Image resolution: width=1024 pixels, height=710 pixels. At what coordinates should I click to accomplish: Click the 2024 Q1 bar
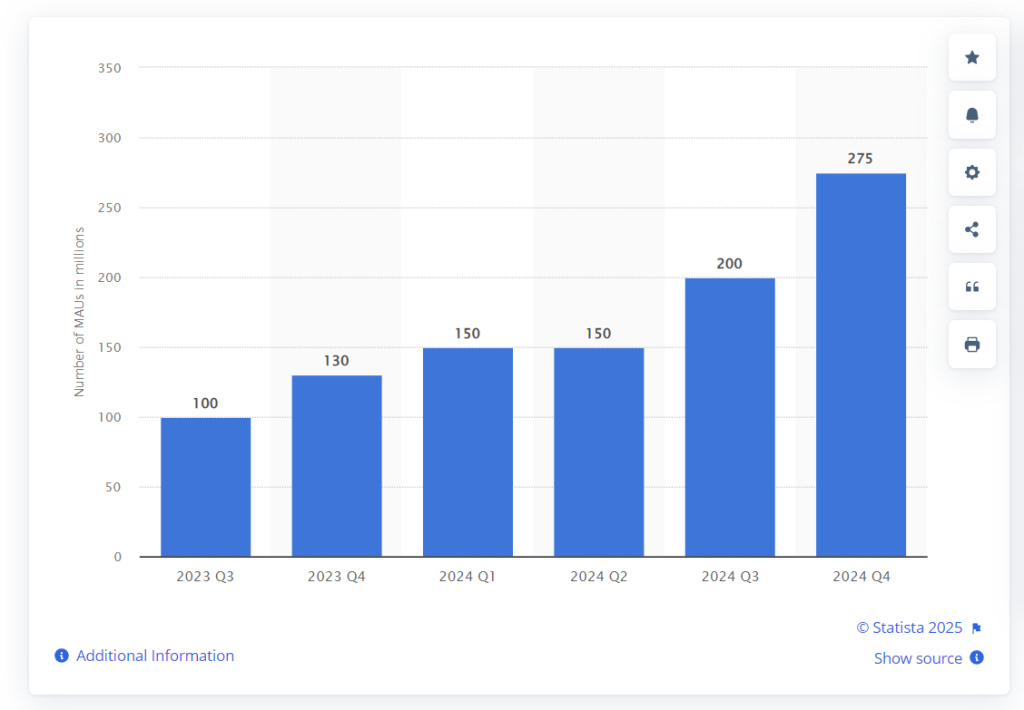(468, 452)
